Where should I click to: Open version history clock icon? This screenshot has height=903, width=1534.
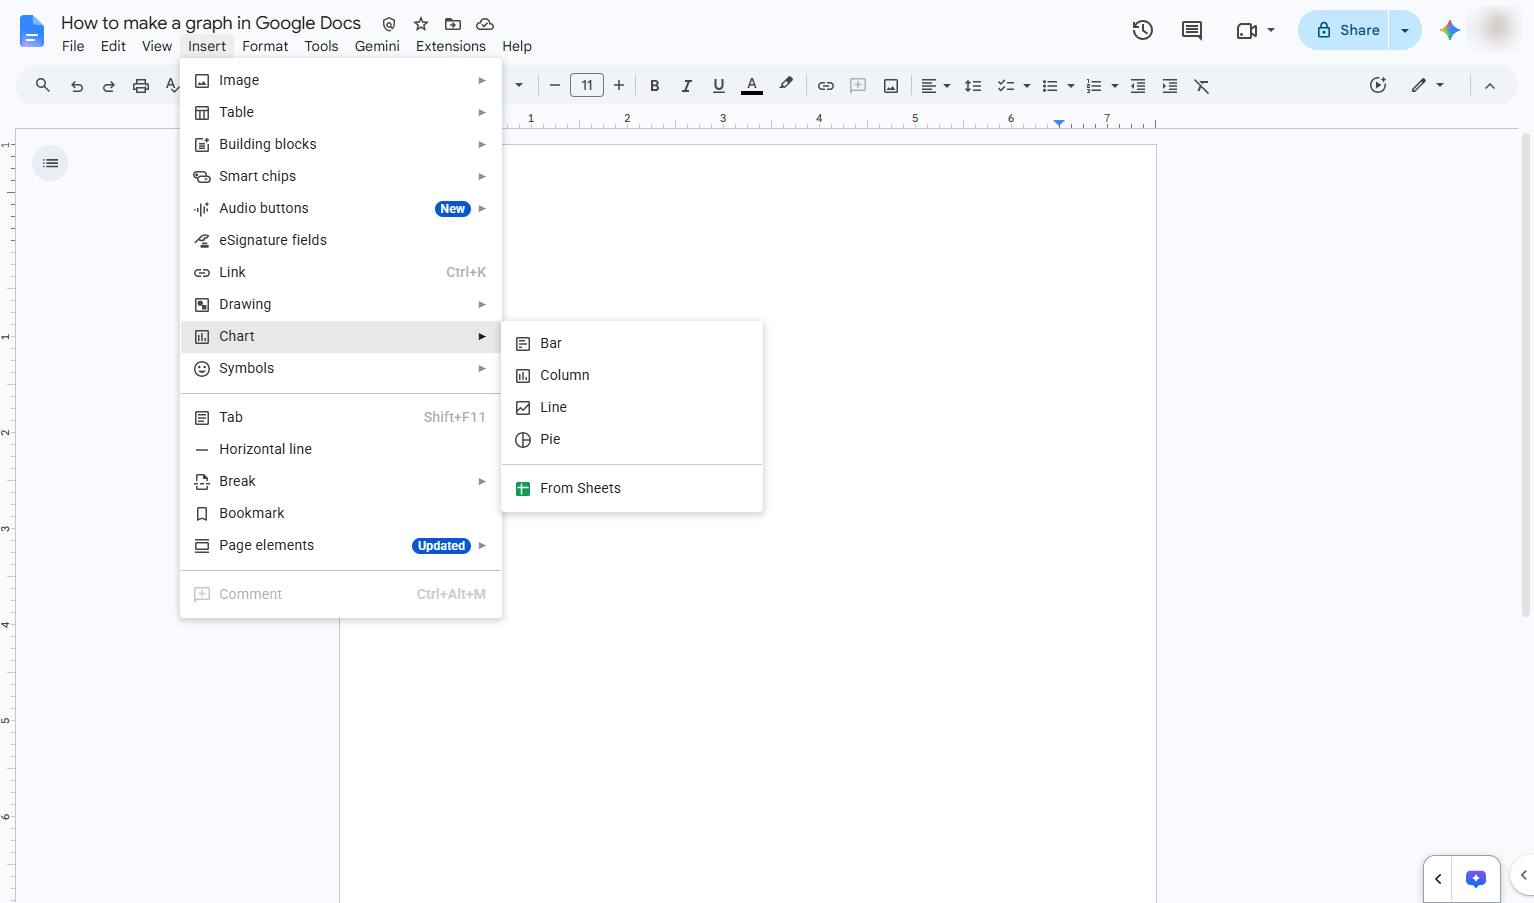[x=1143, y=30]
